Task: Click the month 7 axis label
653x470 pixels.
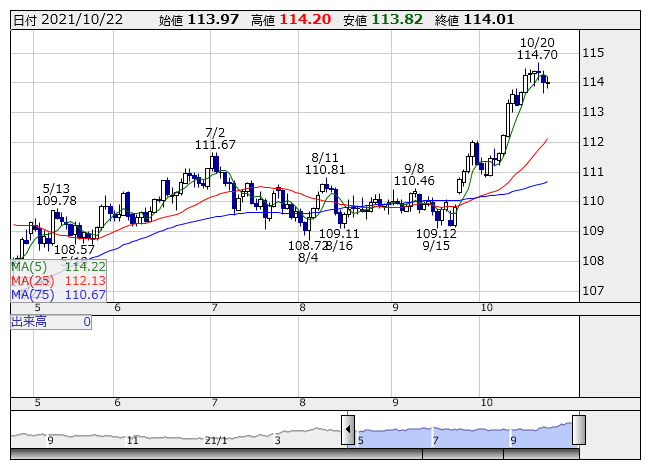Action: coord(214,308)
